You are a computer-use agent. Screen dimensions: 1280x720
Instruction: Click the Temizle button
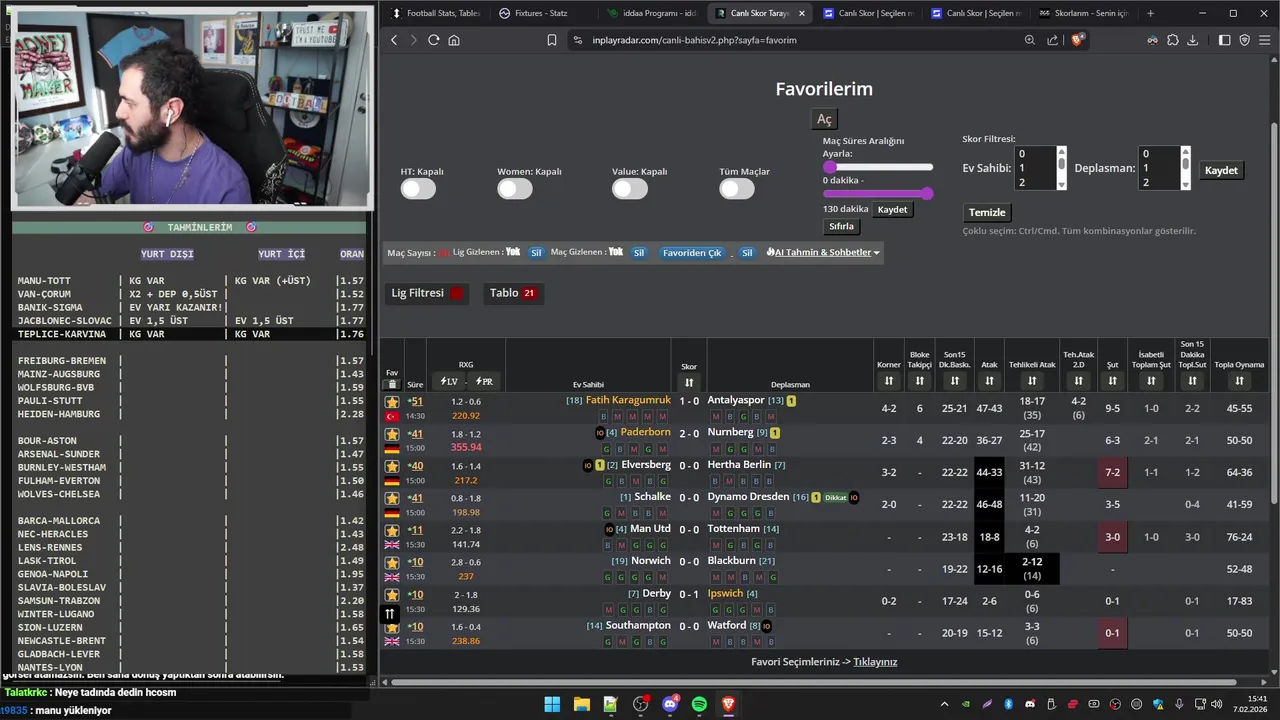point(987,212)
